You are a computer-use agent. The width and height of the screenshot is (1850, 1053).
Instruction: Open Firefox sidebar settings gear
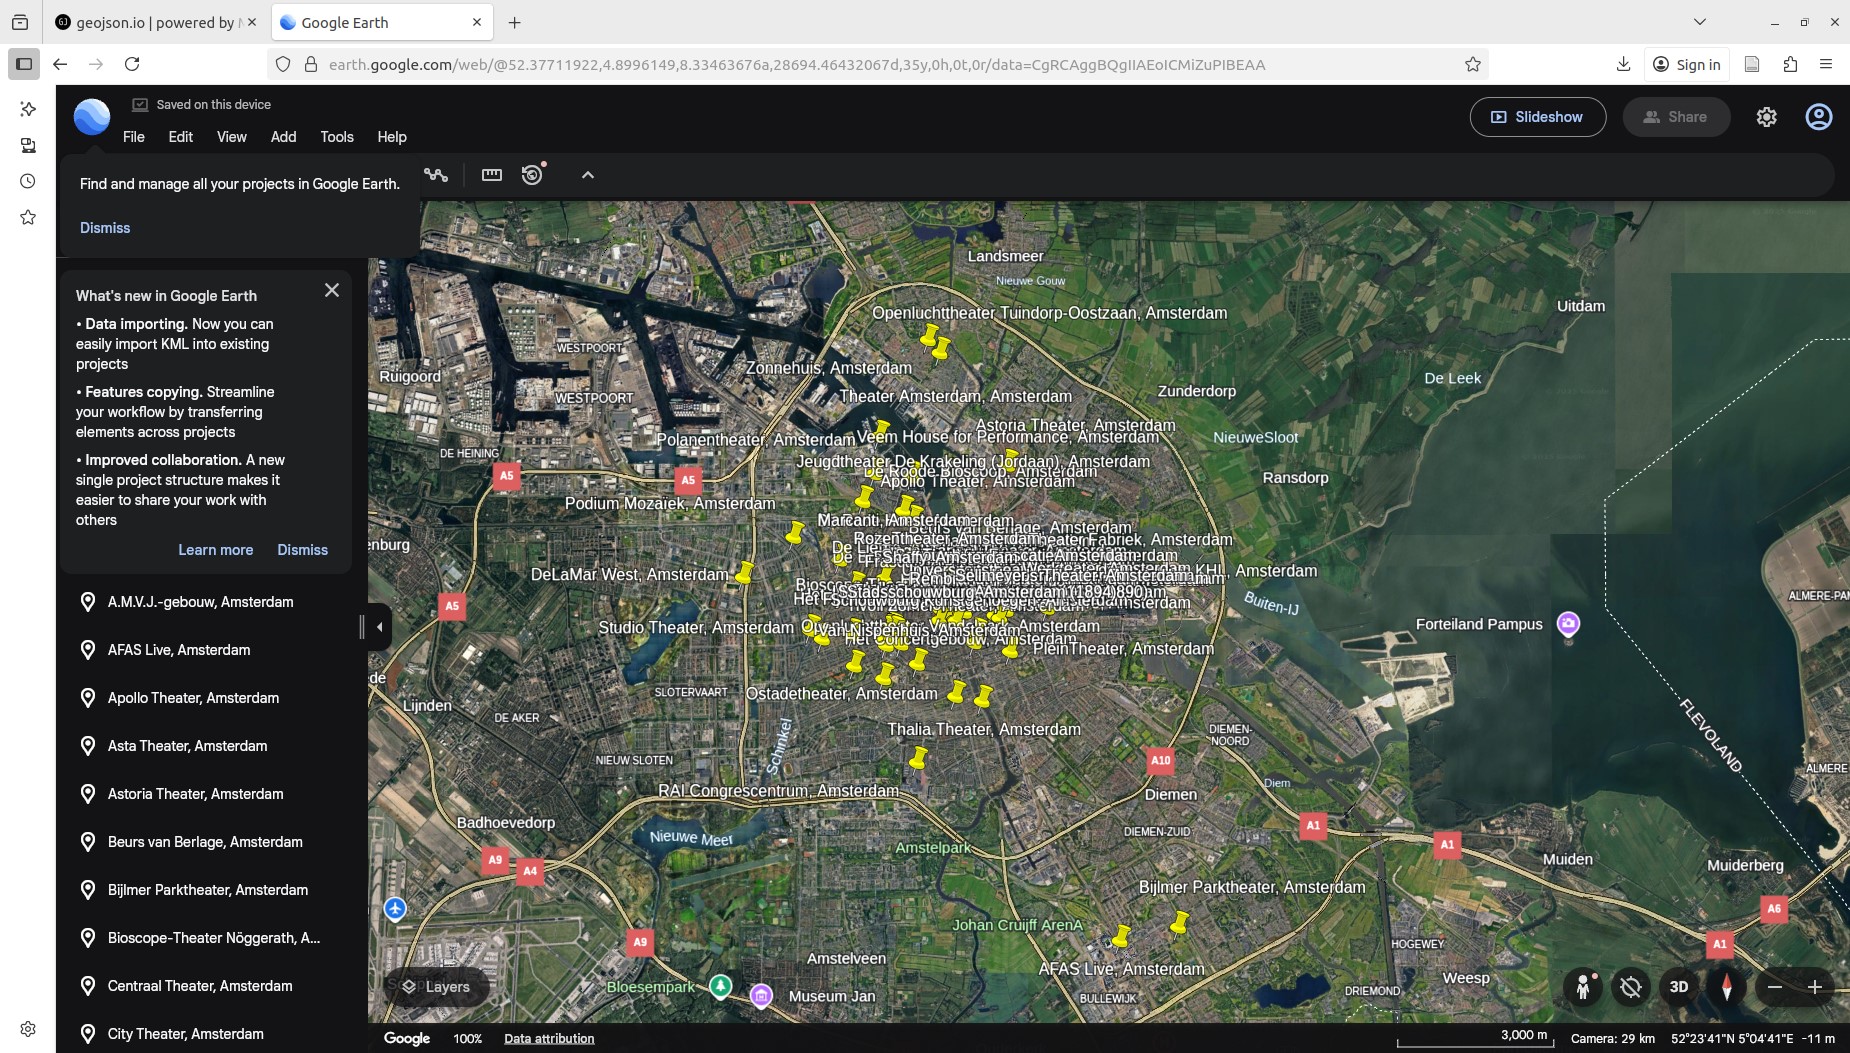28,1029
